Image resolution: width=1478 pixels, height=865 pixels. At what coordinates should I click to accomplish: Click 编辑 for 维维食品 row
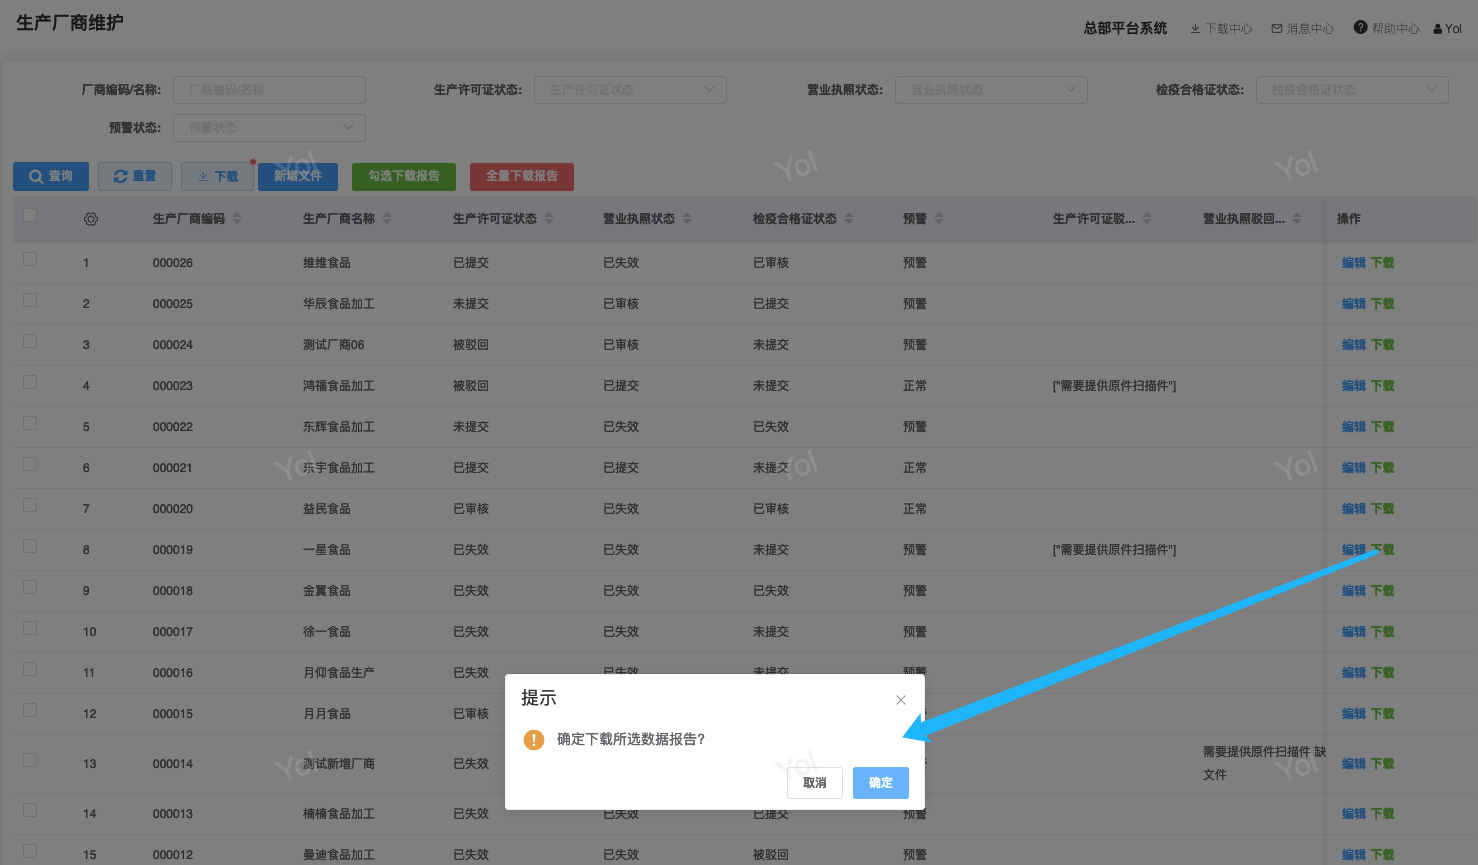click(1354, 263)
